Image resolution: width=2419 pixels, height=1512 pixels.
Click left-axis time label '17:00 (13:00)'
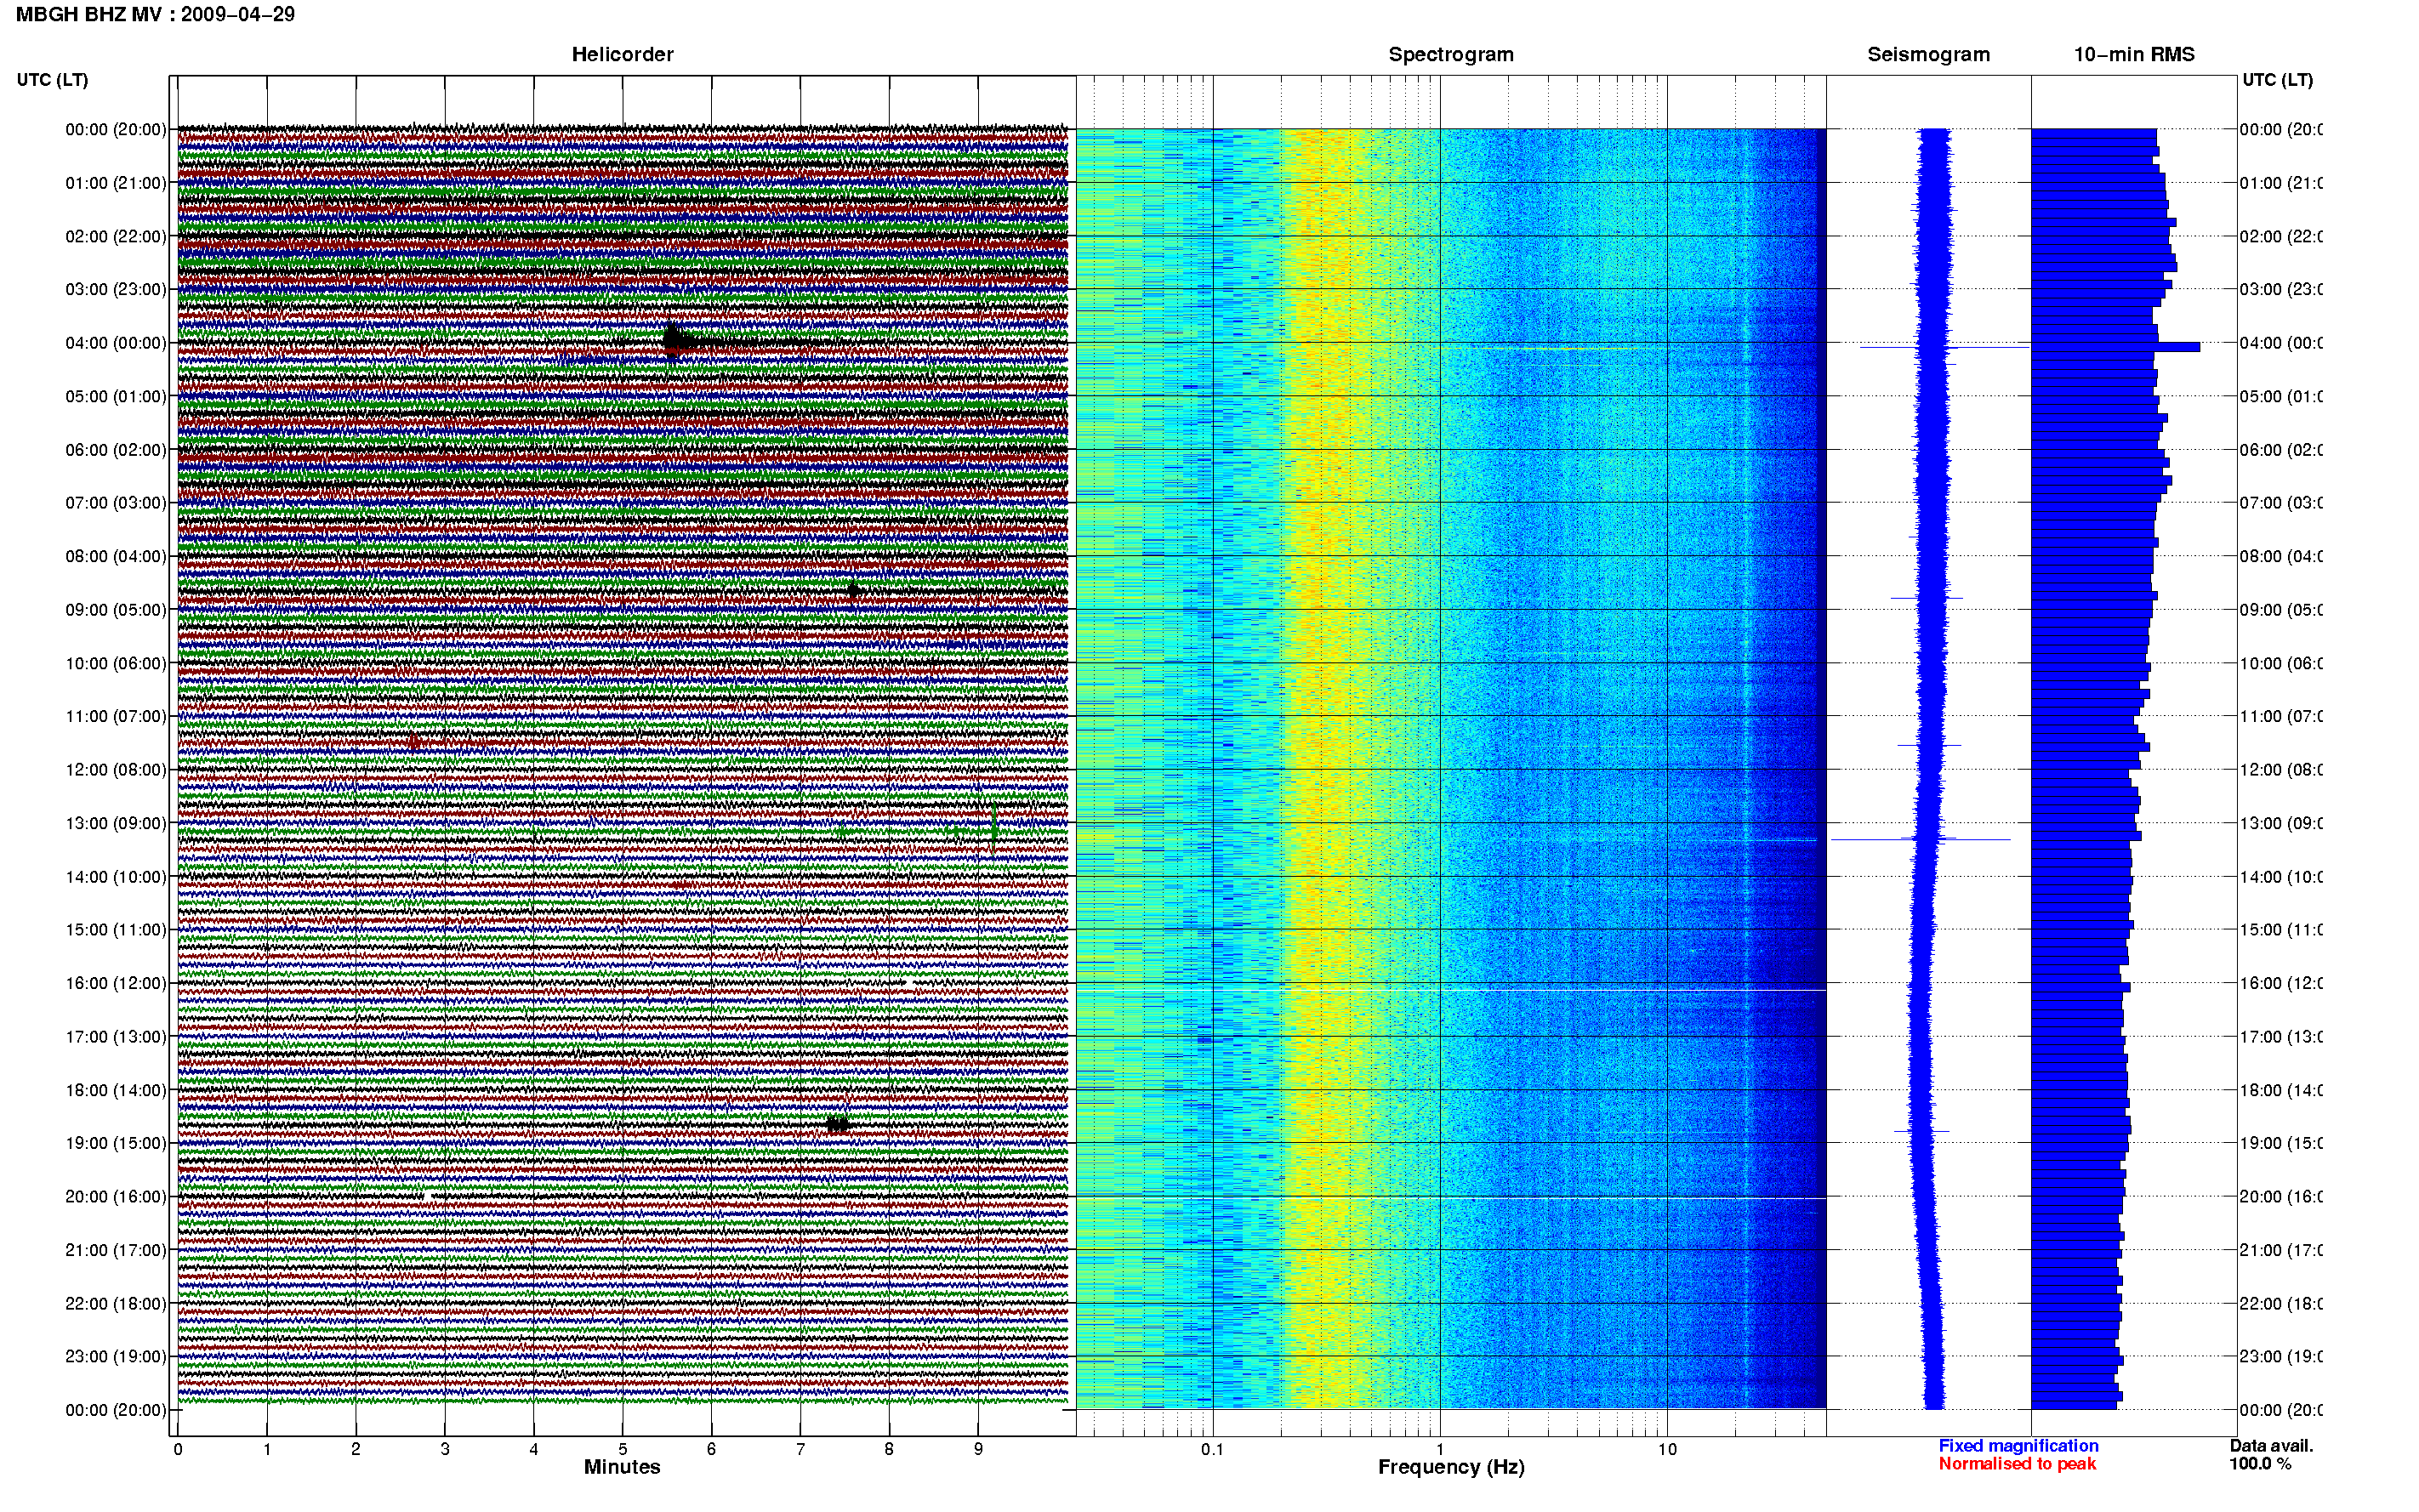(116, 1037)
